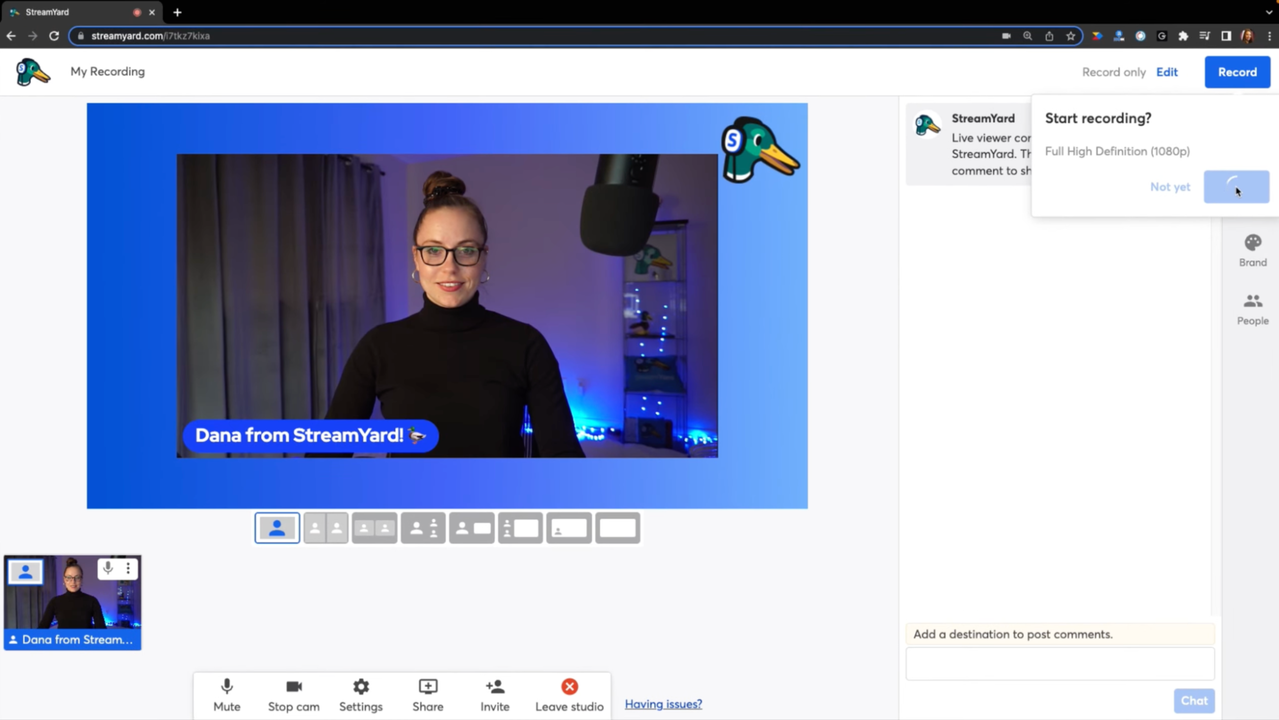Click the StreamYard duck logo in header
This screenshot has height=720, width=1279.
(x=33, y=72)
